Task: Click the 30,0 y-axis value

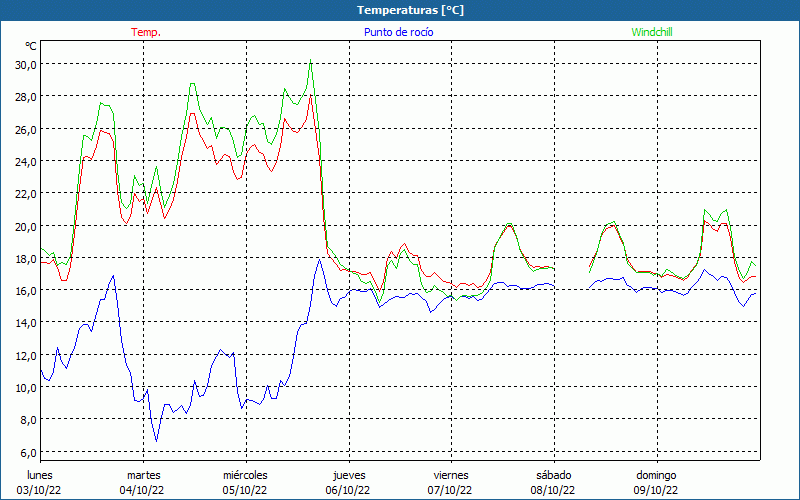Action: (x=26, y=64)
